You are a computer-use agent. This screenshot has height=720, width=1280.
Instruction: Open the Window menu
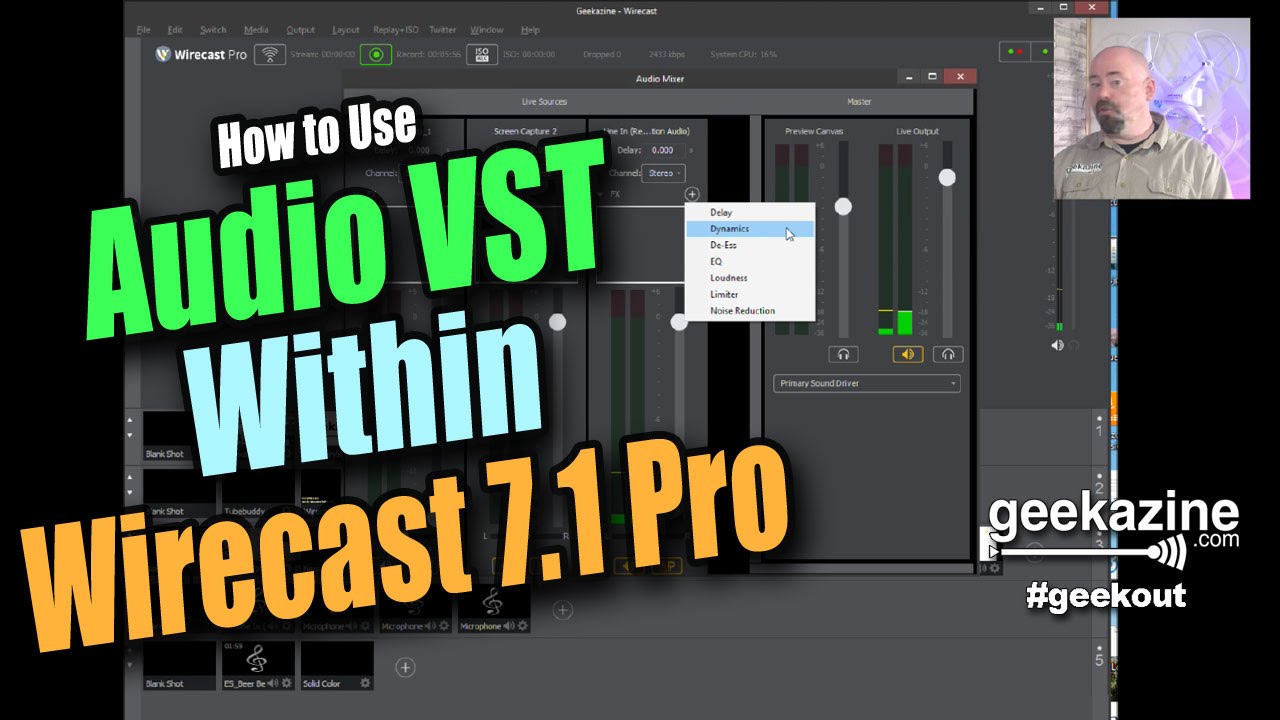coord(487,30)
